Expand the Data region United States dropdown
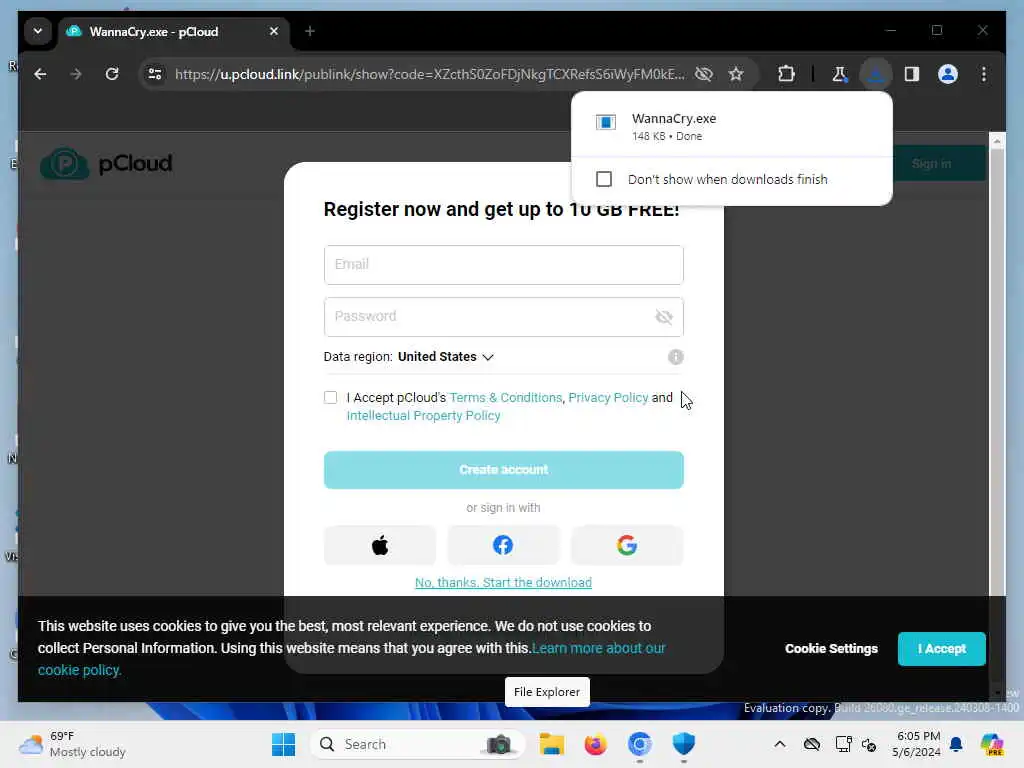This screenshot has height=768, width=1024. tap(445, 357)
